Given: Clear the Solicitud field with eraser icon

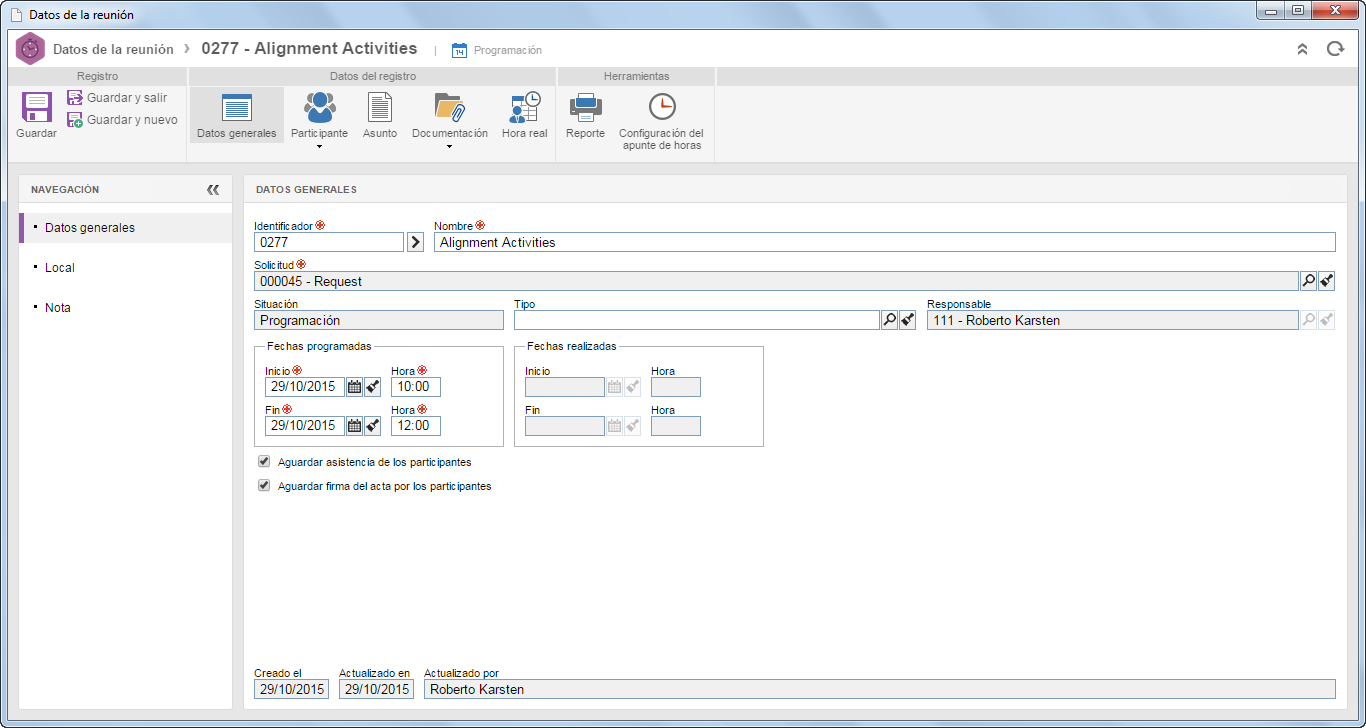Looking at the screenshot, I should click(x=1326, y=281).
